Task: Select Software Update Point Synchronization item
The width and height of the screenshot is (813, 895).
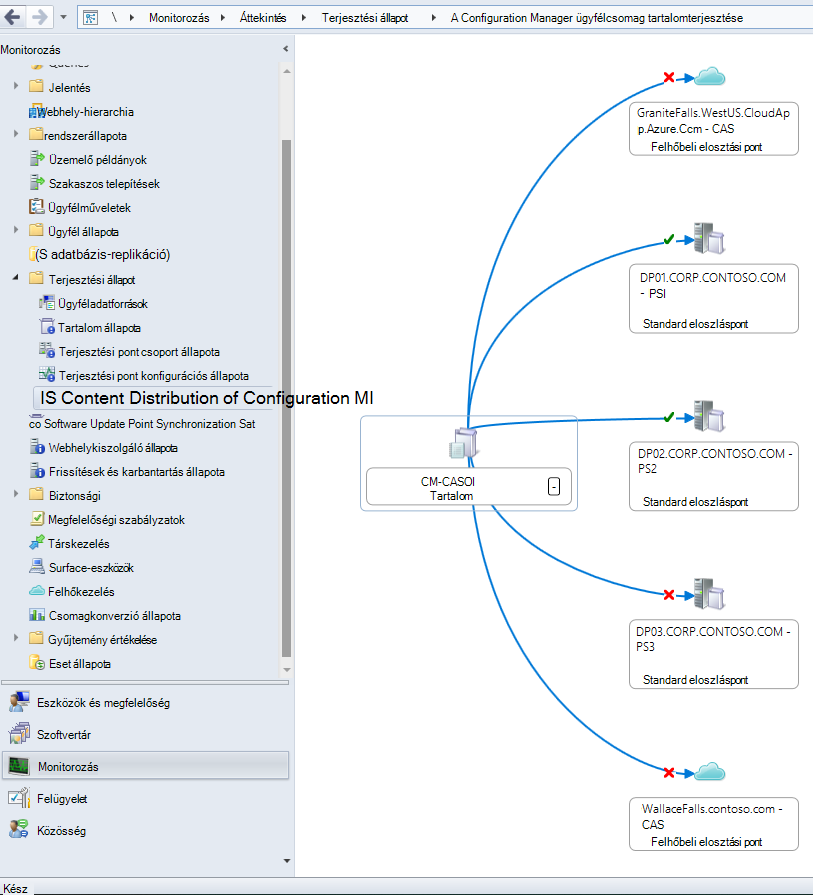Action: 142,424
